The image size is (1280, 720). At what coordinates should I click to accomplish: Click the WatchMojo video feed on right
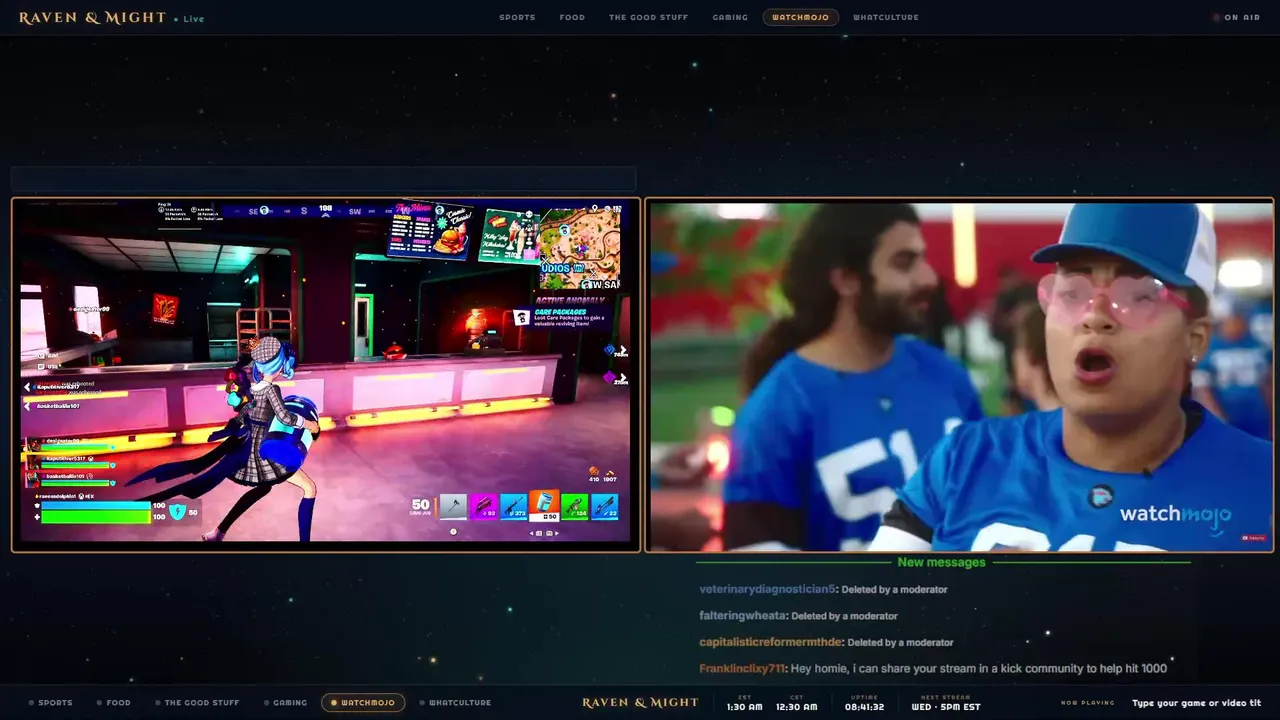click(x=960, y=374)
